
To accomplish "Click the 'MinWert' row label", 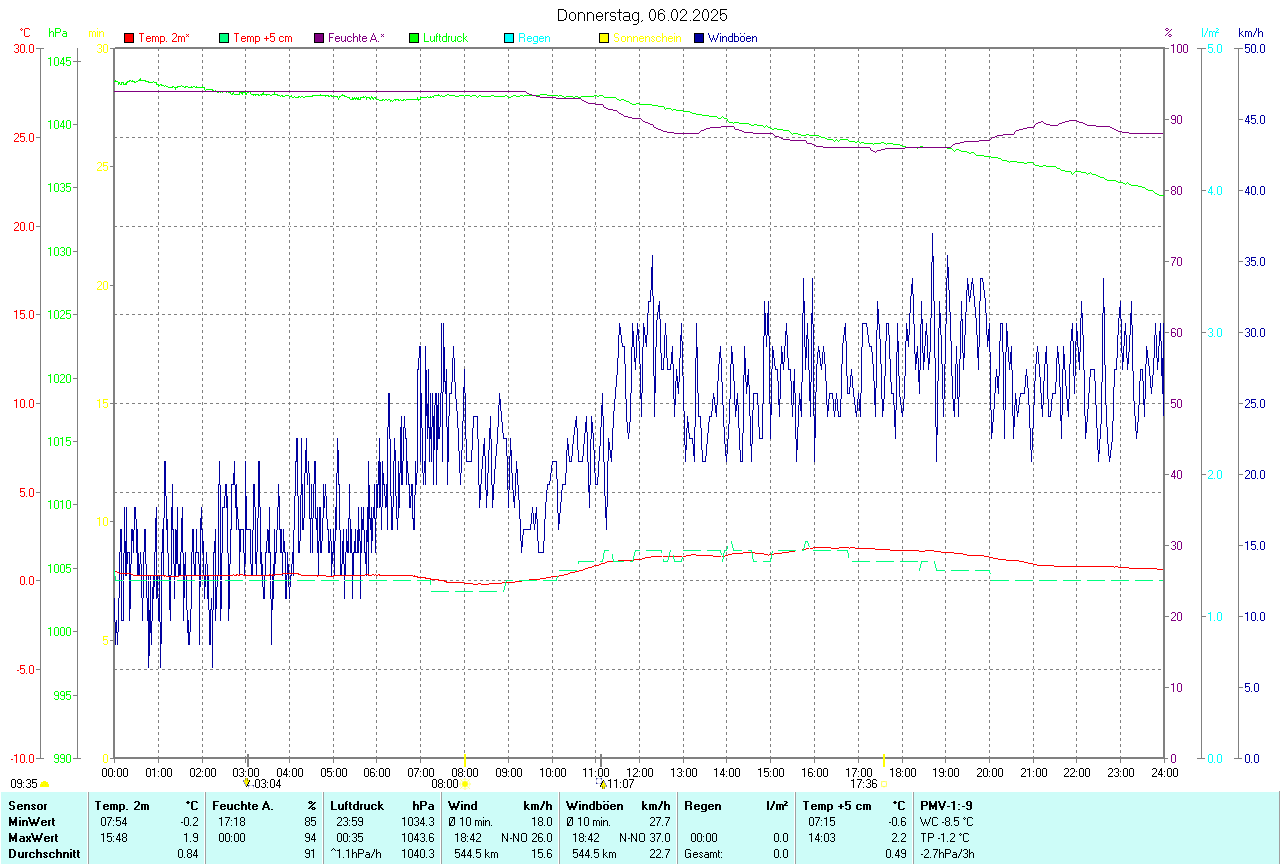I will coord(32,822).
